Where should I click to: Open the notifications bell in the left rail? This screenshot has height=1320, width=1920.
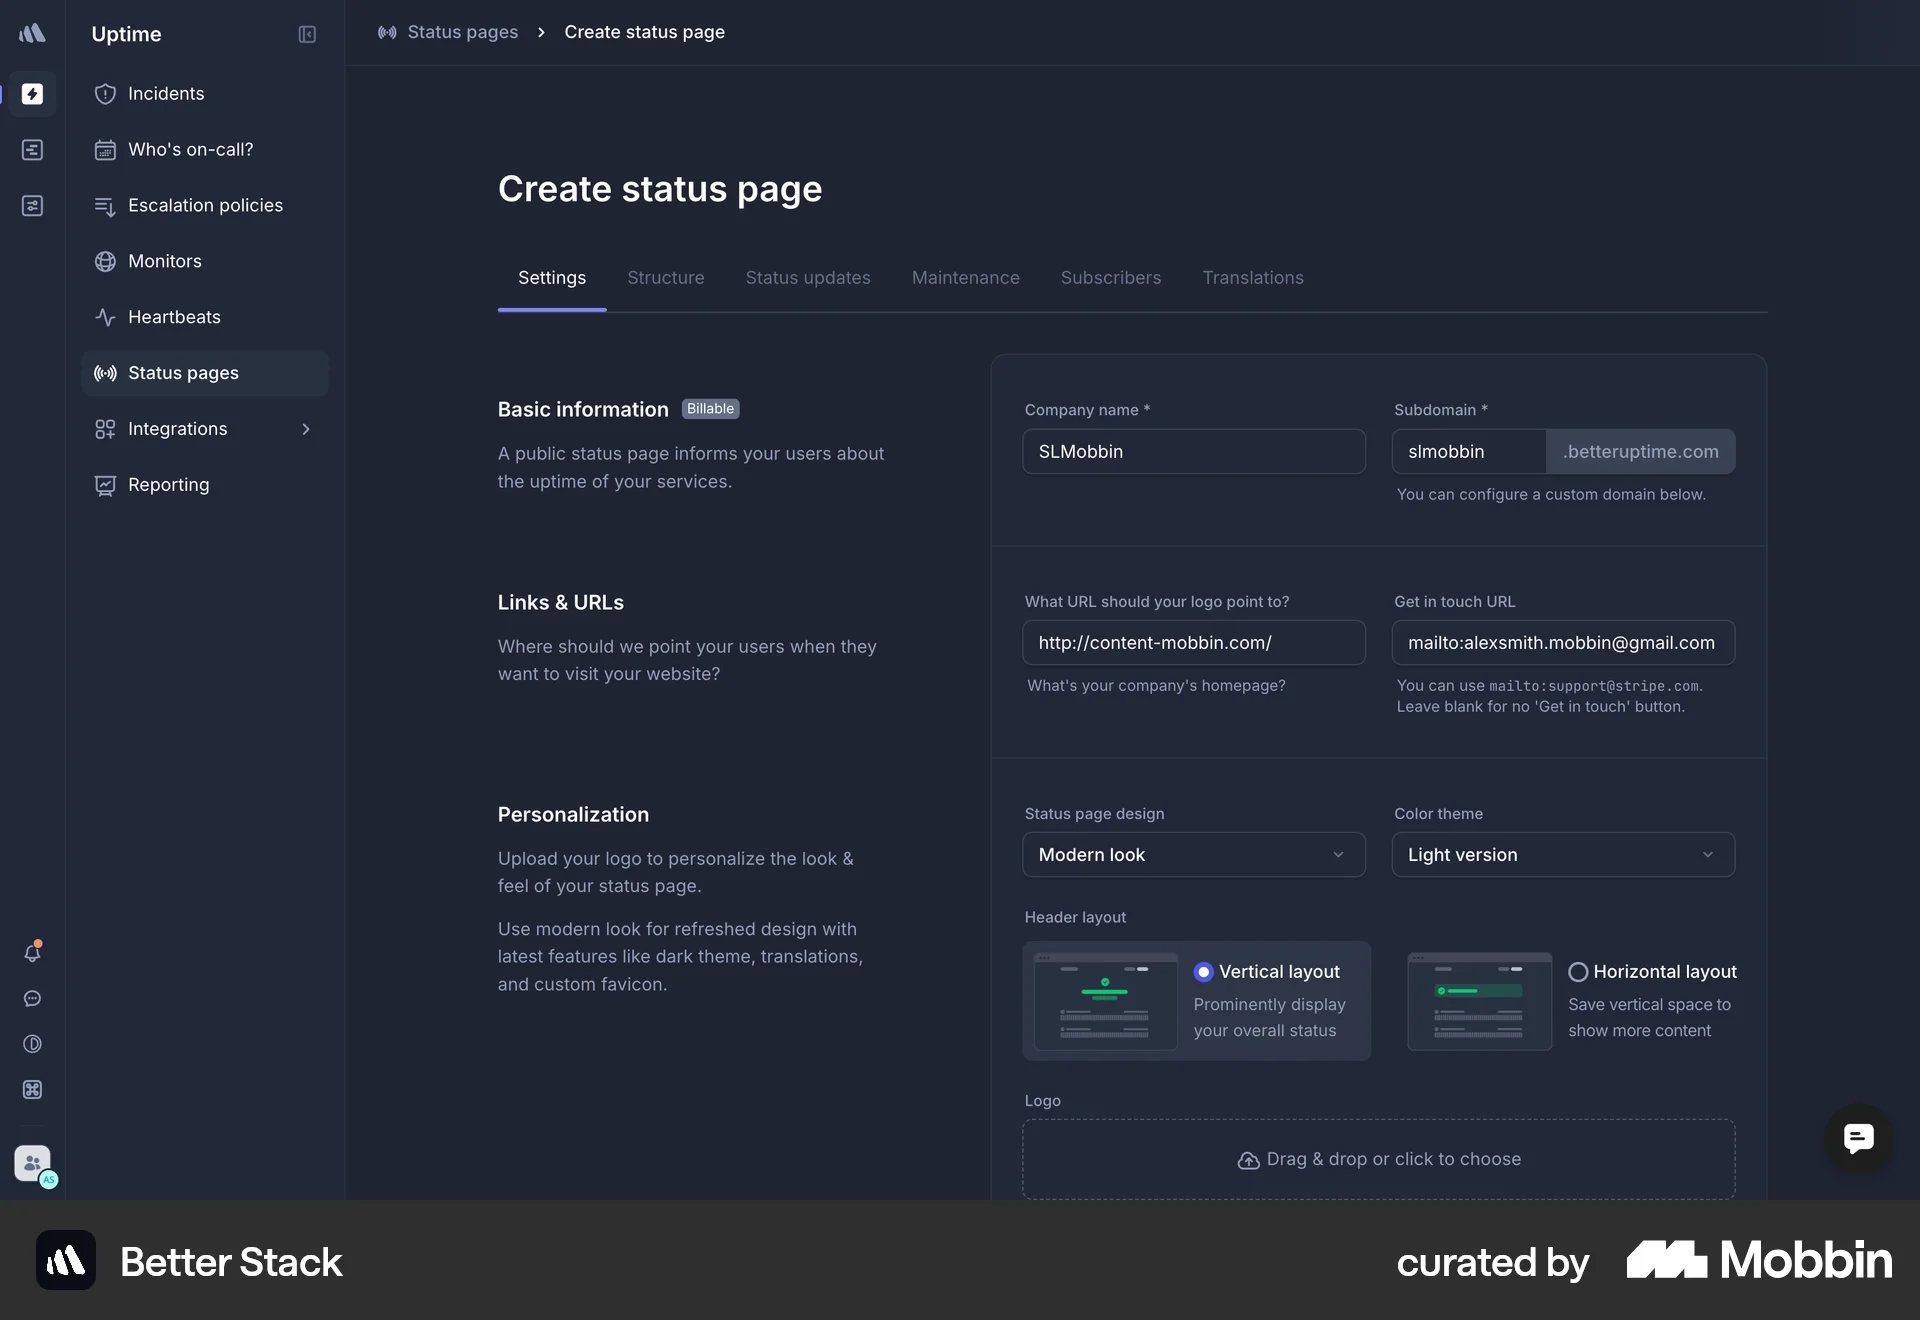(x=33, y=952)
